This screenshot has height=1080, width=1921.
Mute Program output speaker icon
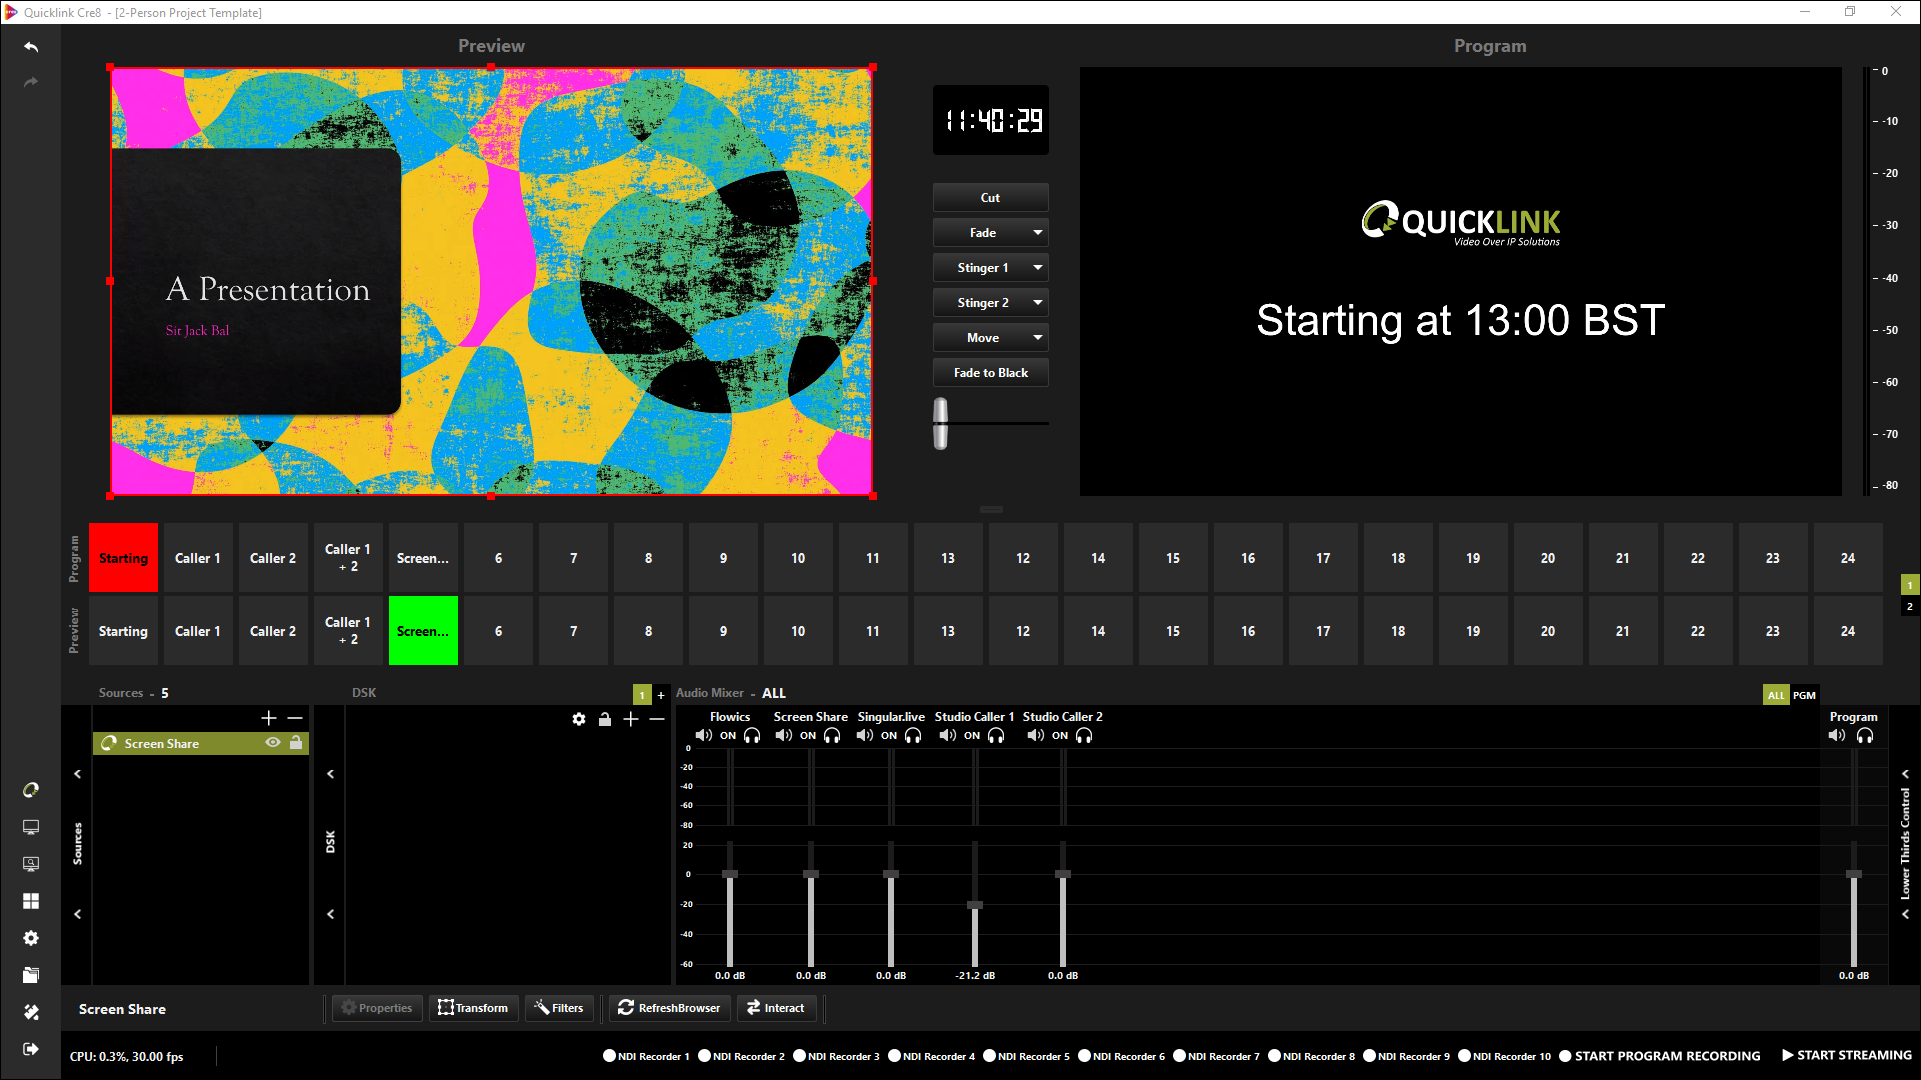(1837, 735)
